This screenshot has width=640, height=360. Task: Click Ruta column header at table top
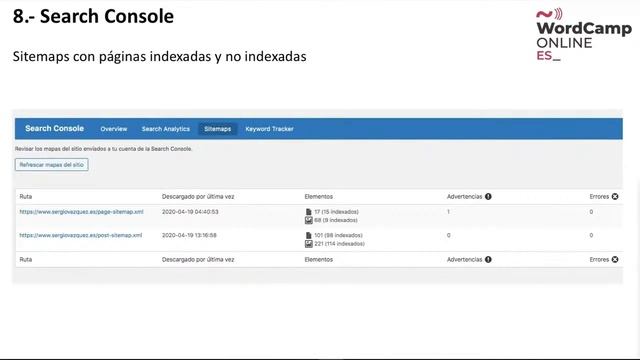pos(25,197)
